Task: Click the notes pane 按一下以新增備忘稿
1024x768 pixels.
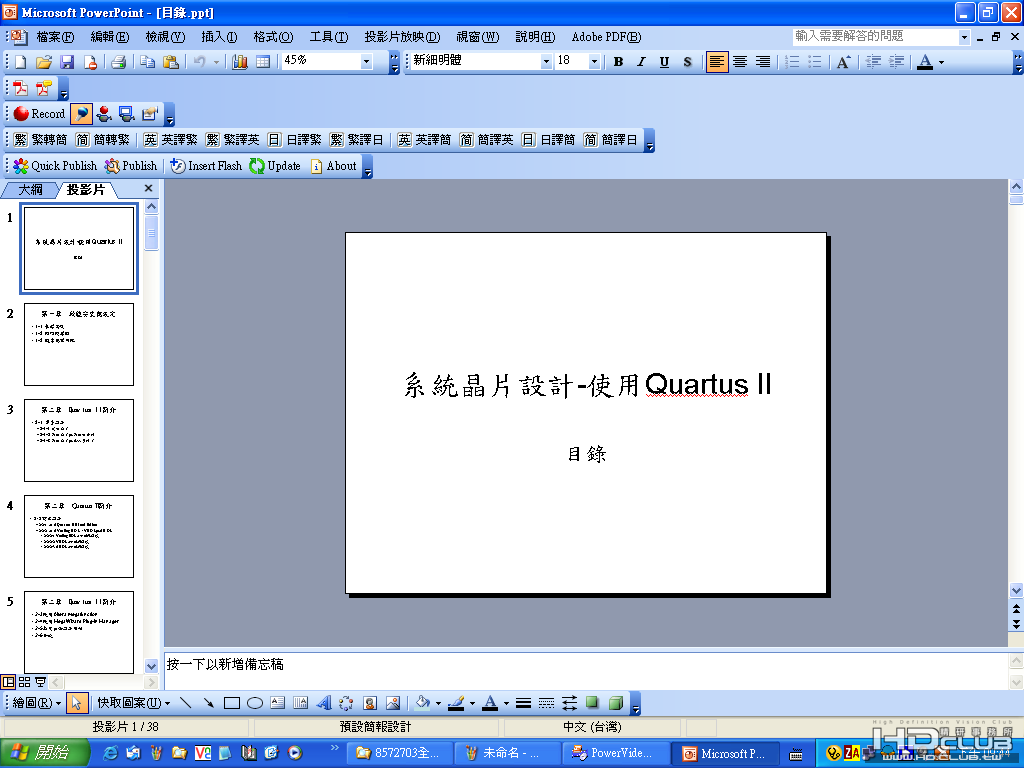Action: pos(585,669)
